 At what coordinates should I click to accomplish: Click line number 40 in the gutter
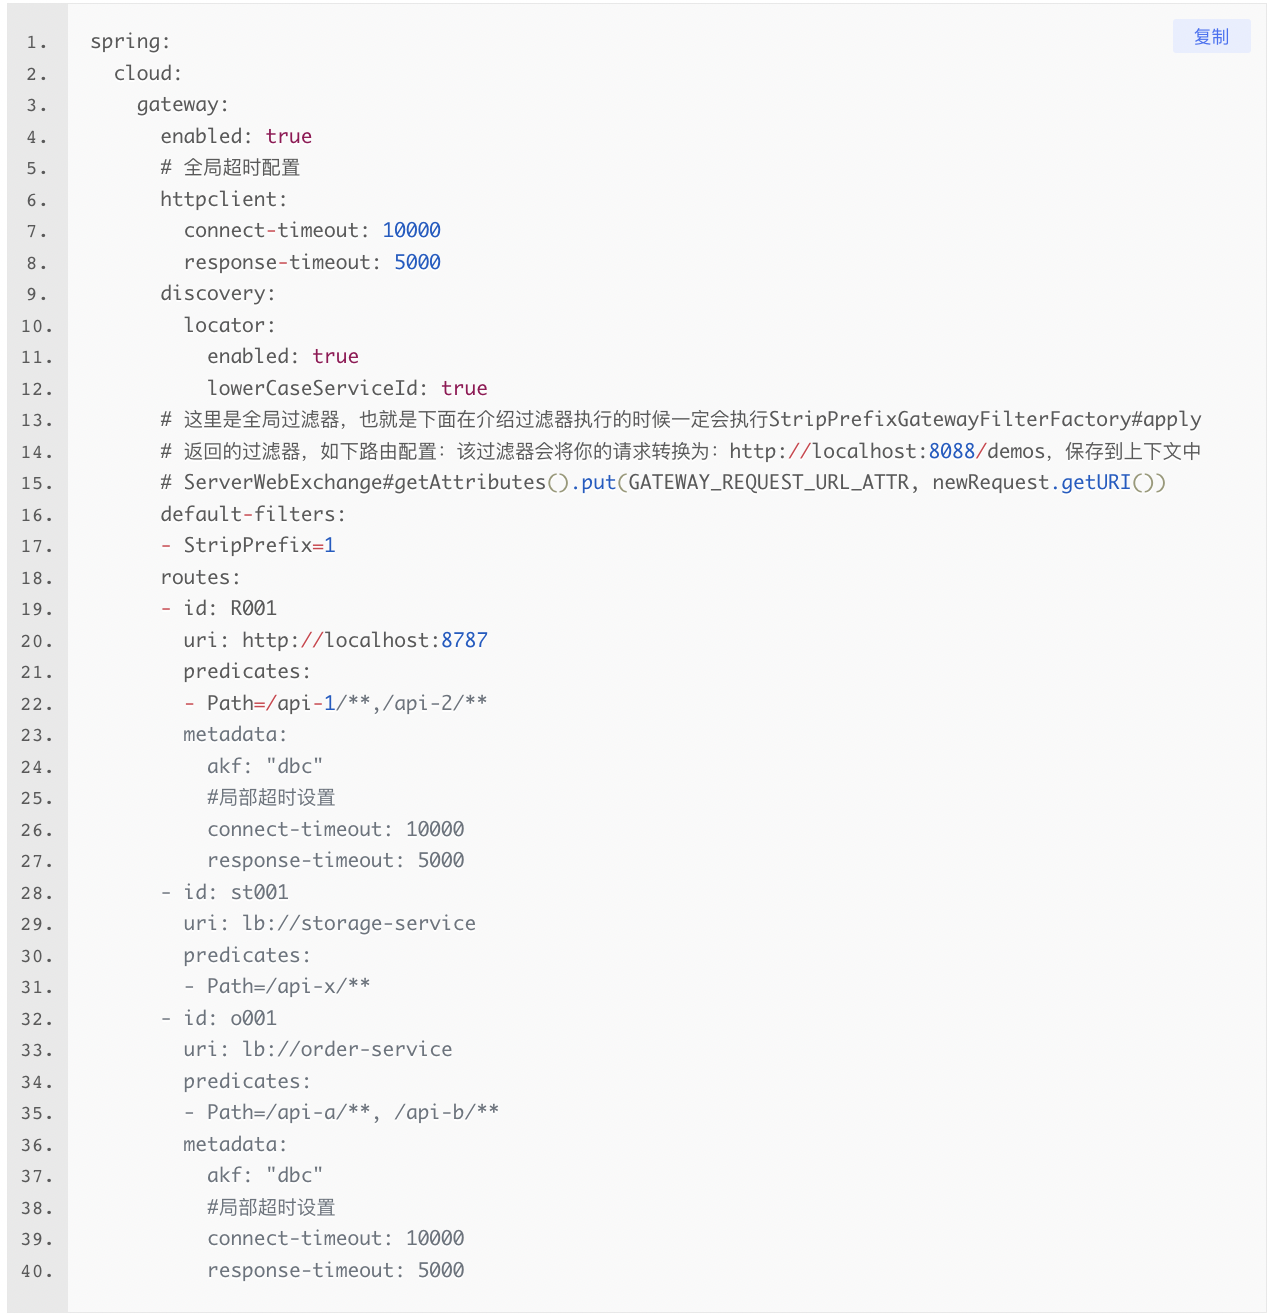coord(37,1272)
